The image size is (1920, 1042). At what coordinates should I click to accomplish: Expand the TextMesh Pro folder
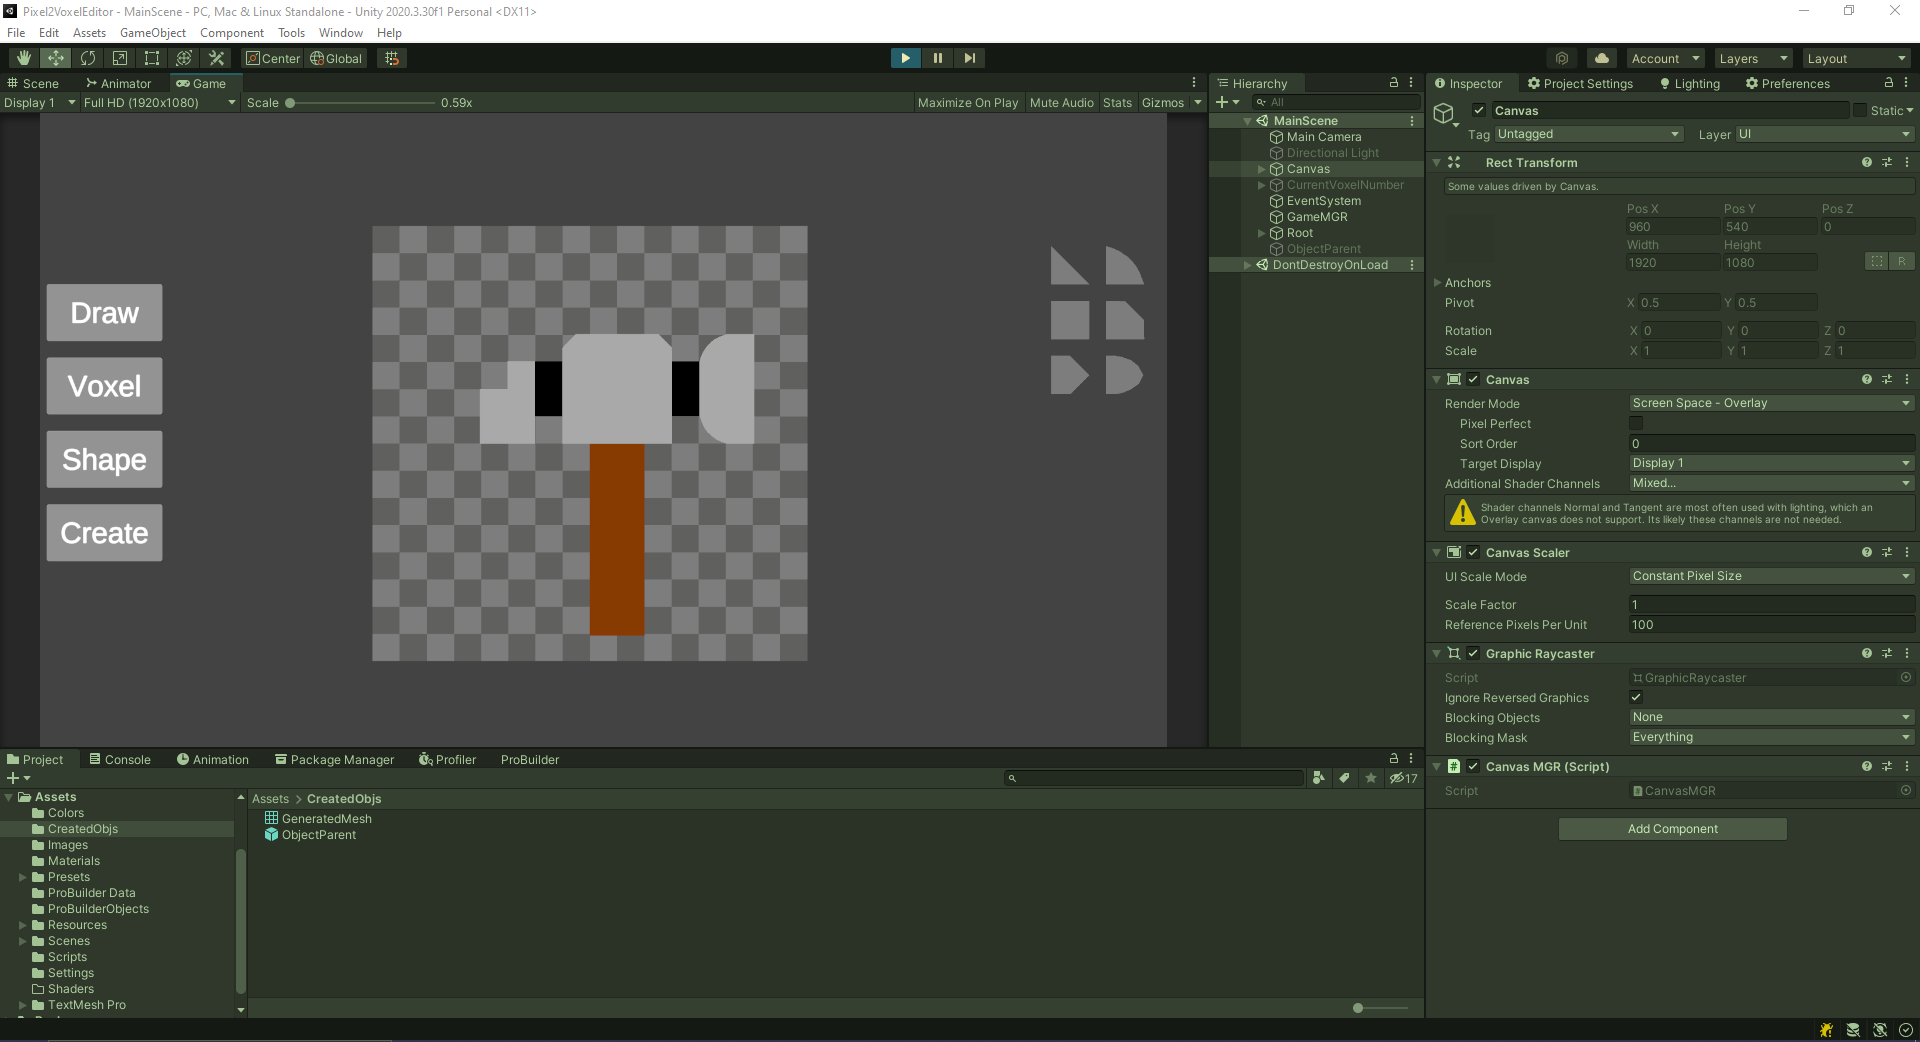pyautogui.click(x=22, y=1005)
